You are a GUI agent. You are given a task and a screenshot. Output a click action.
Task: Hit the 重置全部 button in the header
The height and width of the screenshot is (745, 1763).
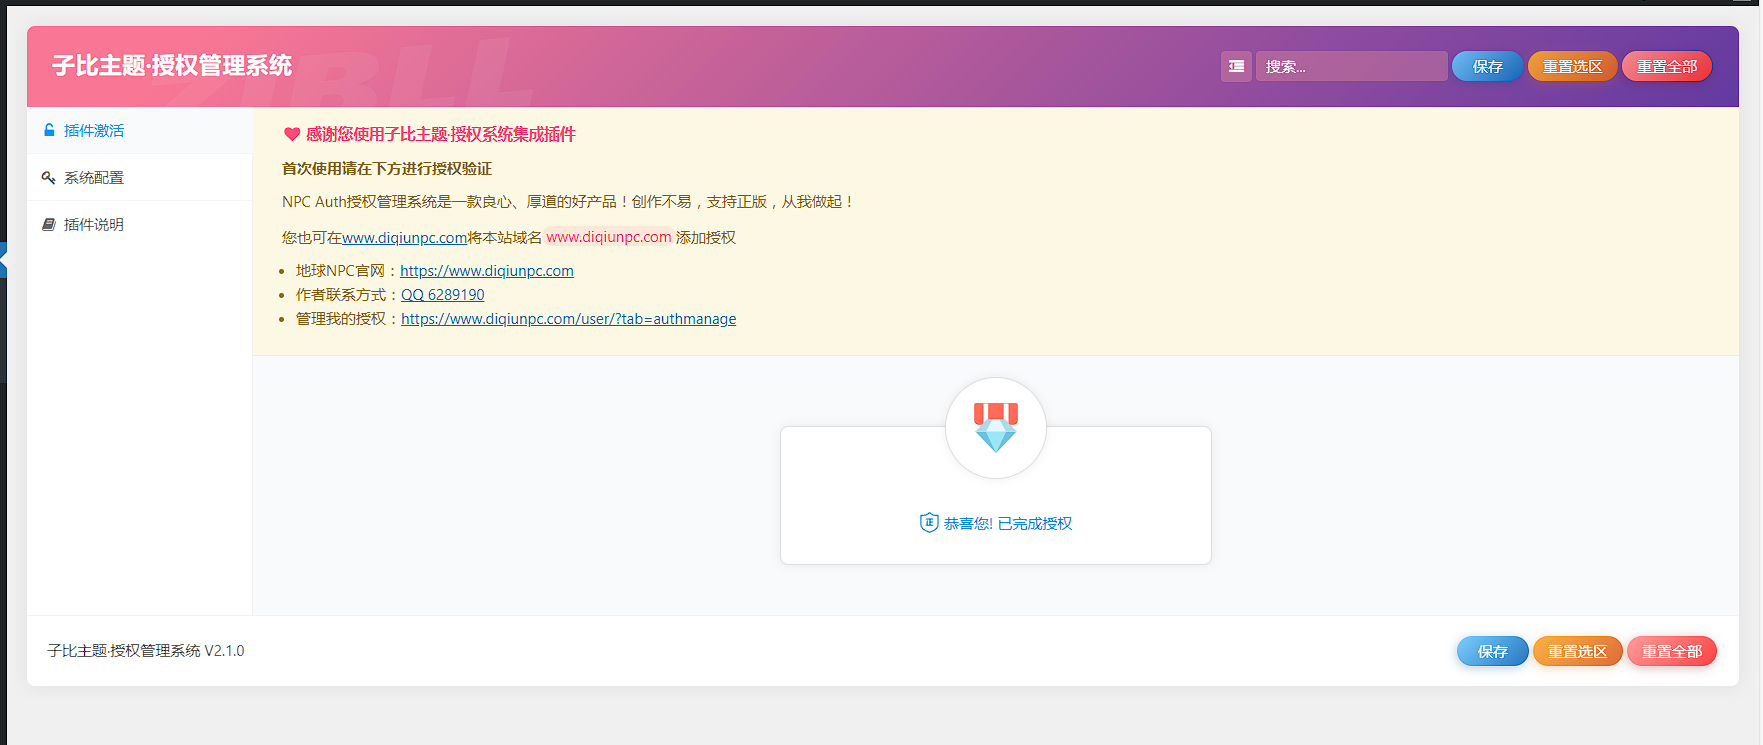(x=1666, y=66)
